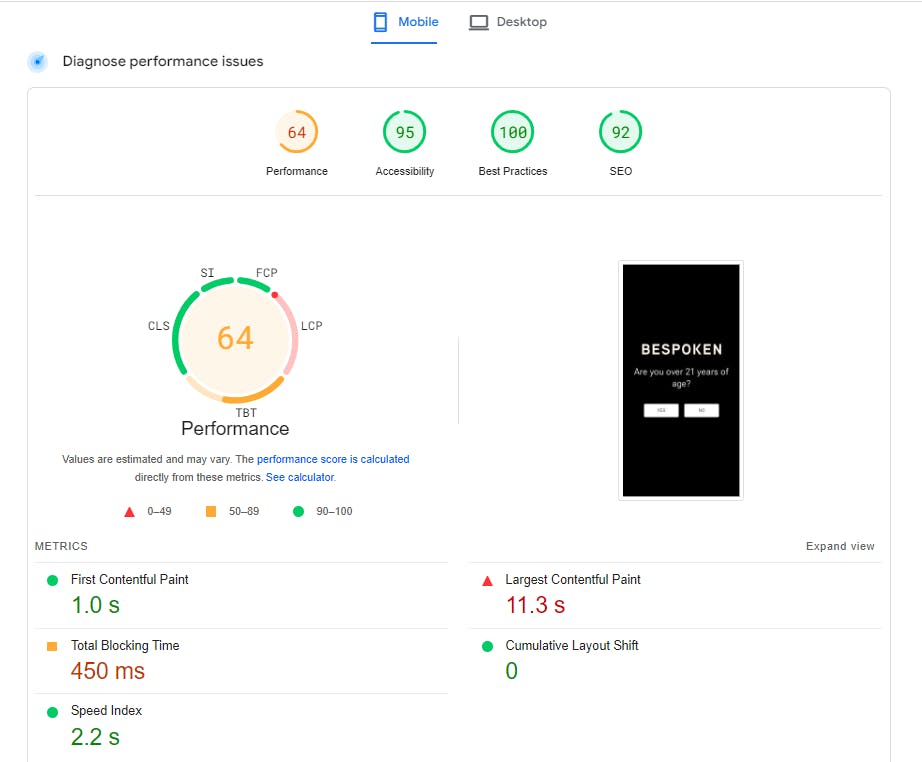The image size is (922, 762).
Task: Select the Performance score gauge 64
Action: tap(297, 132)
